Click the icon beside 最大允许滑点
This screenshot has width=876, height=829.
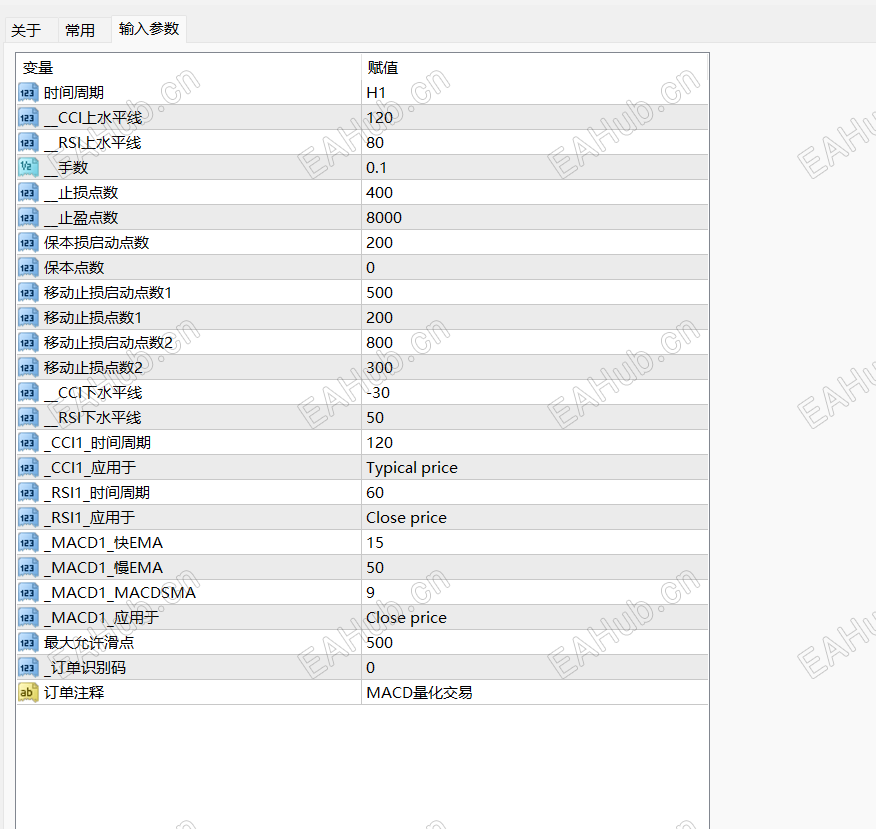(x=28, y=643)
